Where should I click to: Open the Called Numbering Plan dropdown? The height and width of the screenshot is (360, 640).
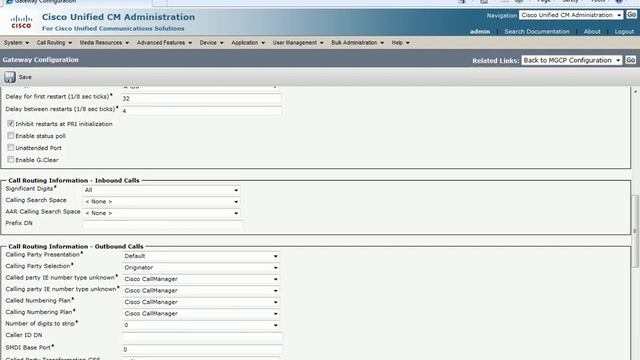pyautogui.click(x=201, y=302)
